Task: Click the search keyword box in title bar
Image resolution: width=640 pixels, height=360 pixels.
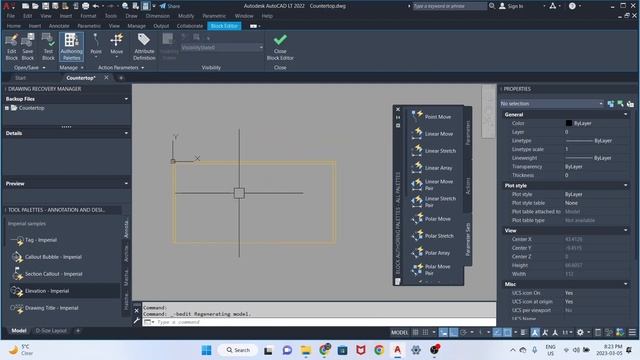Action: pos(449,6)
